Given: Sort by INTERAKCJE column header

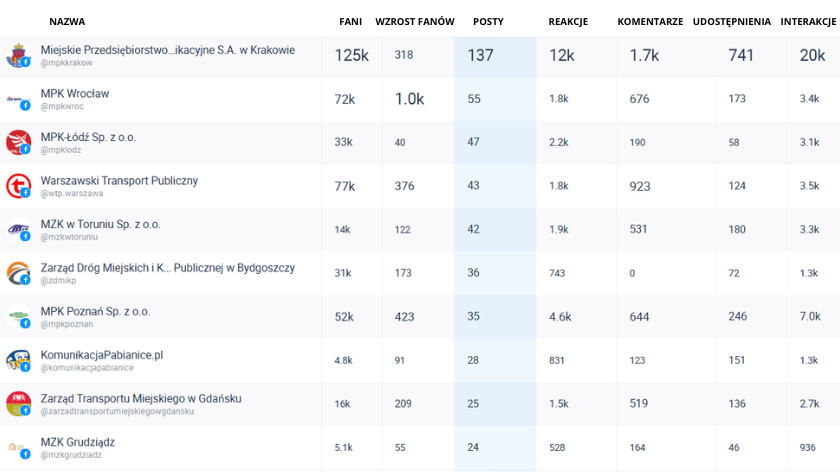Looking at the screenshot, I should click(x=808, y=21).
